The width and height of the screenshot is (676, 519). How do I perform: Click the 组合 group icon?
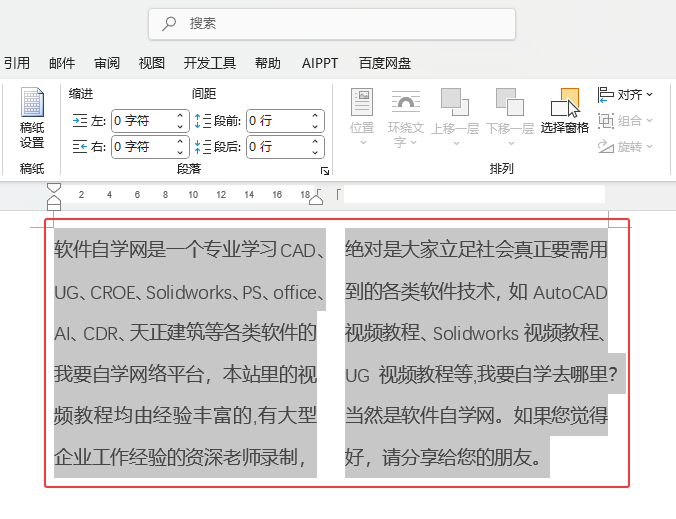605,121
